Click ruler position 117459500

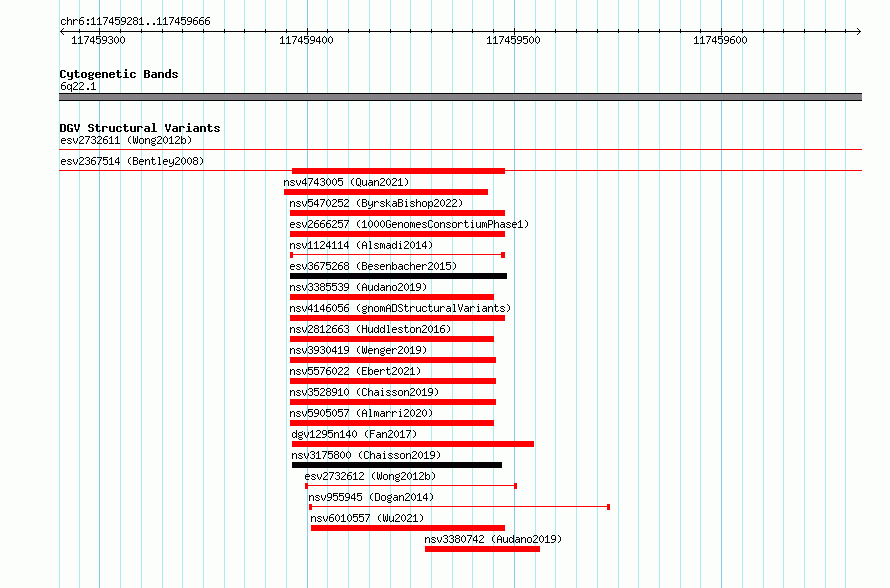514,40
